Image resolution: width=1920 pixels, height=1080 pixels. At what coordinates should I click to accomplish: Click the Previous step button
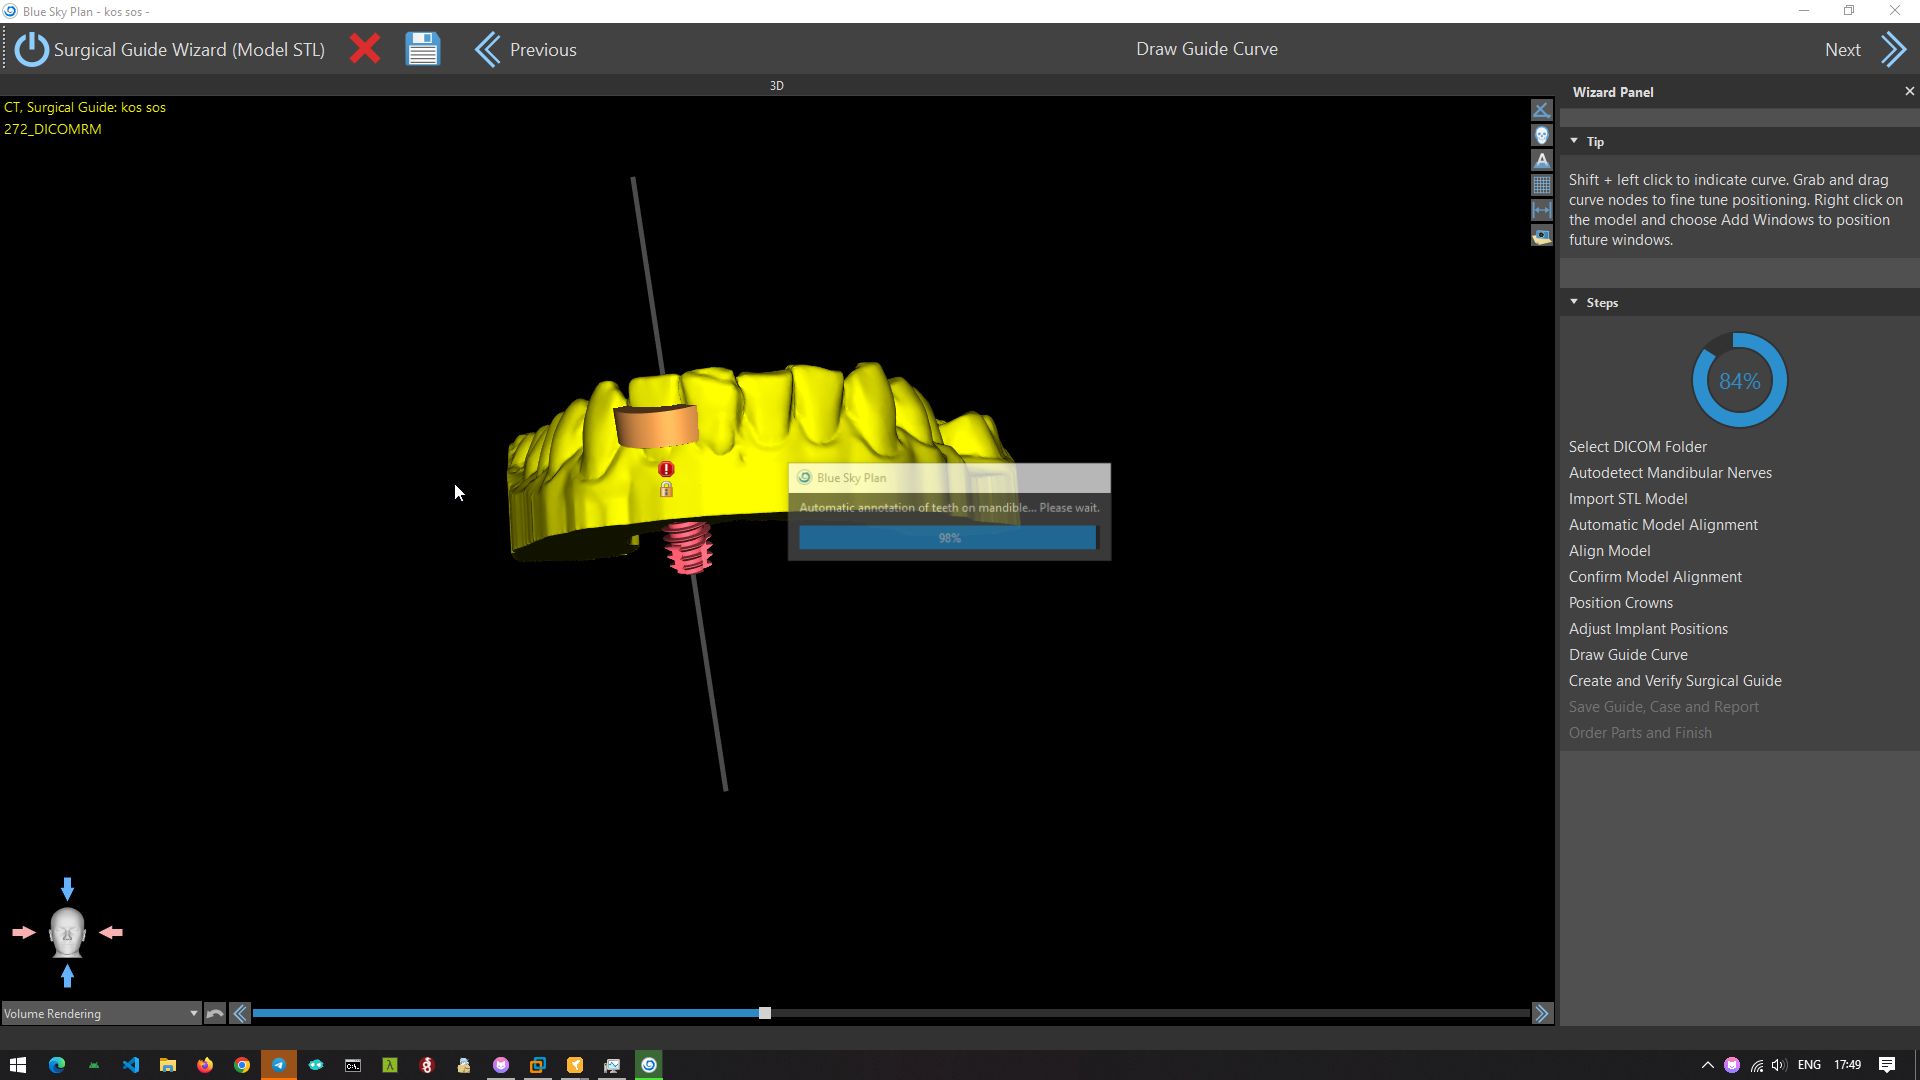[526, 49]
